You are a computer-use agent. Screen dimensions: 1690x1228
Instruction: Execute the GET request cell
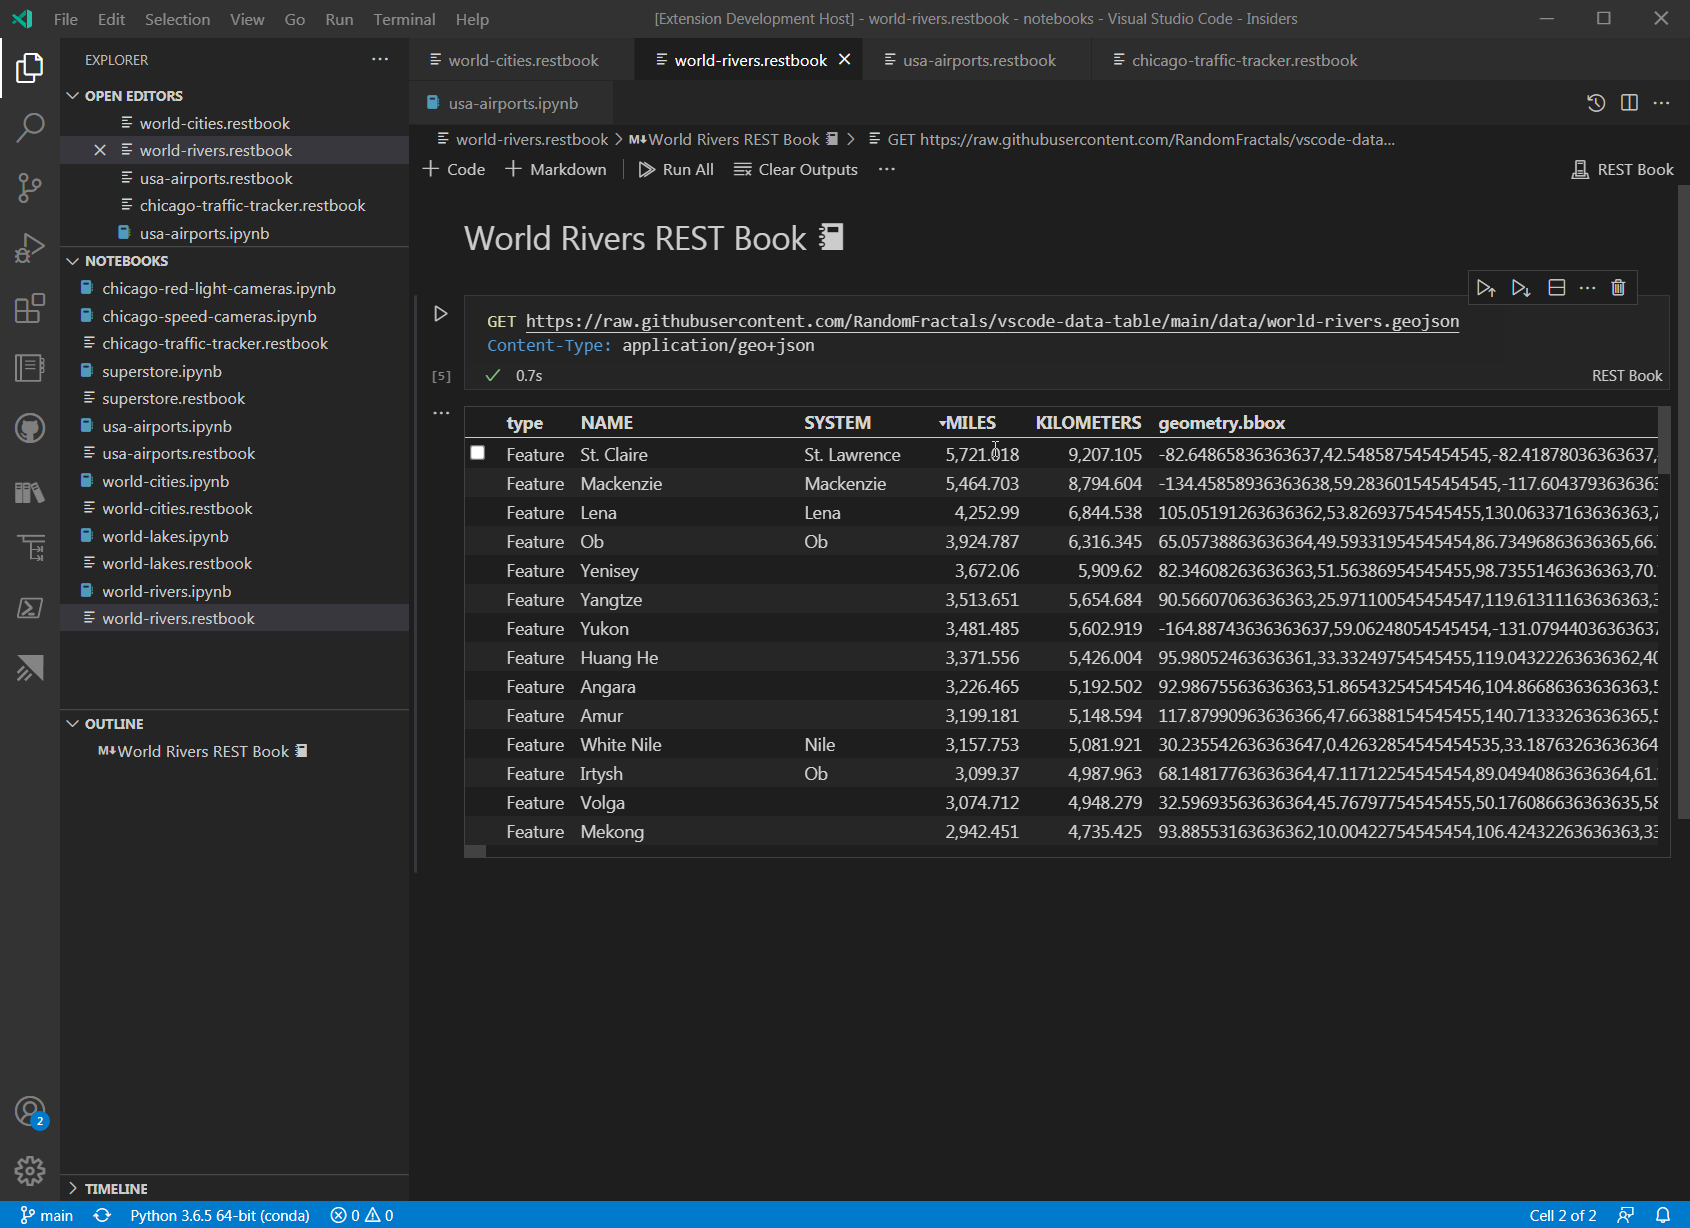(x=440, y=314)
